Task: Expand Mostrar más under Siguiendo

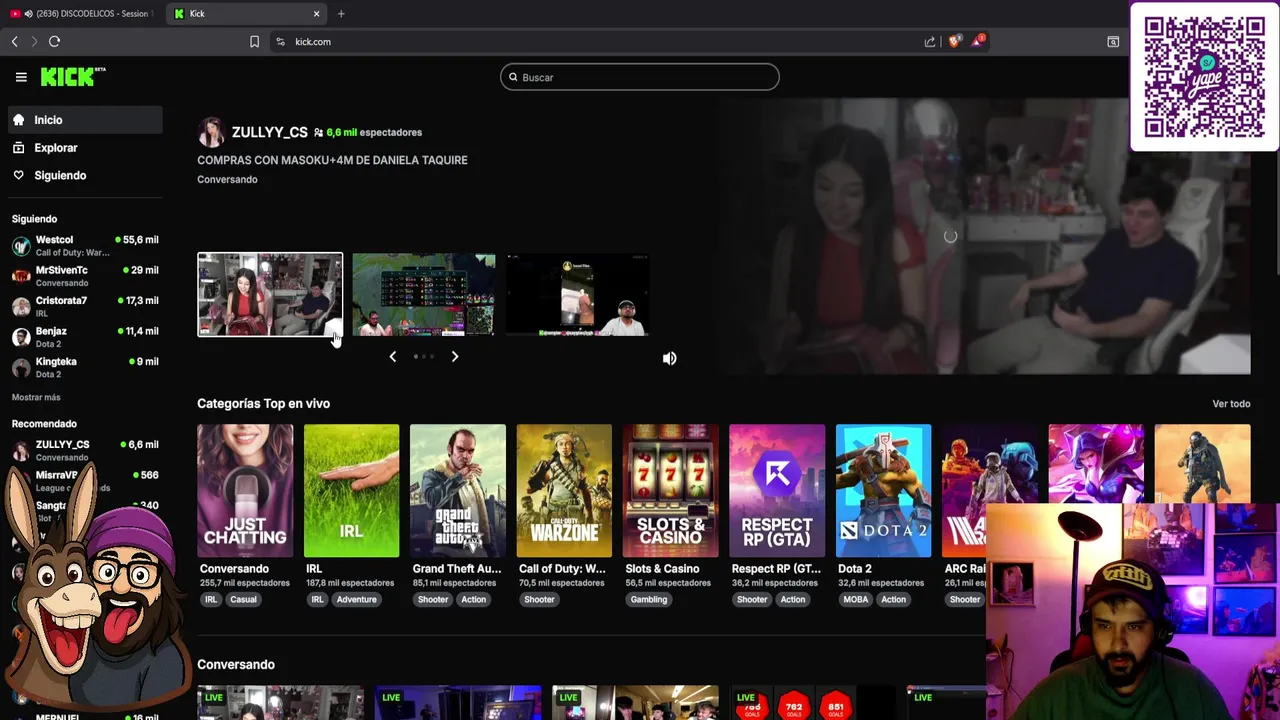Action: [x=36, y=397]
